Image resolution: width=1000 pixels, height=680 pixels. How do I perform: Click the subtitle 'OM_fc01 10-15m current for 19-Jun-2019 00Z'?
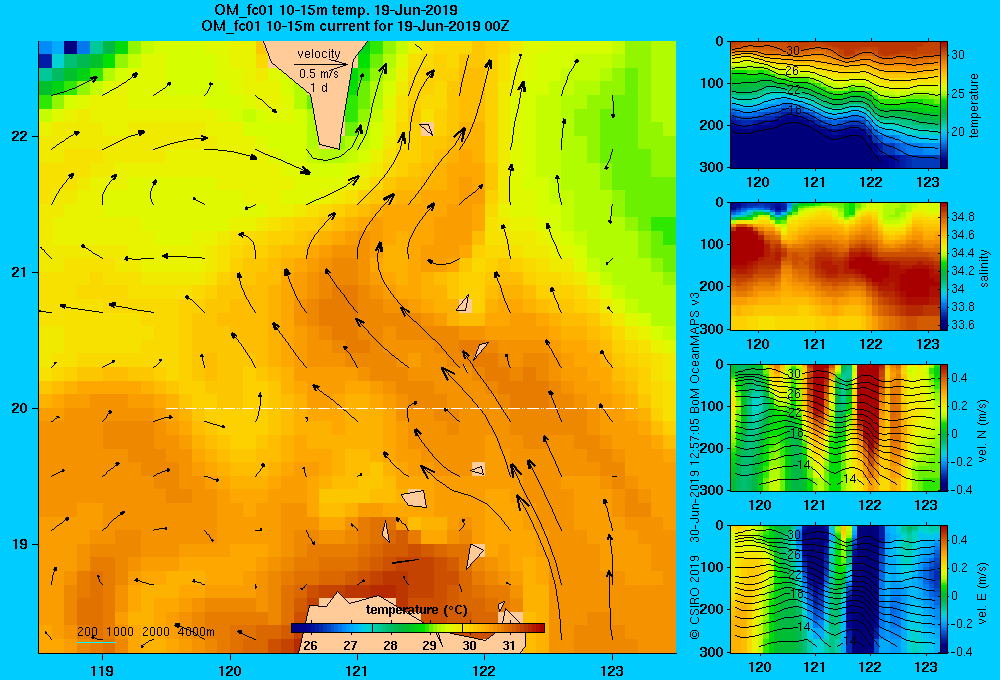pyautogui.click(x=355, y=26)
